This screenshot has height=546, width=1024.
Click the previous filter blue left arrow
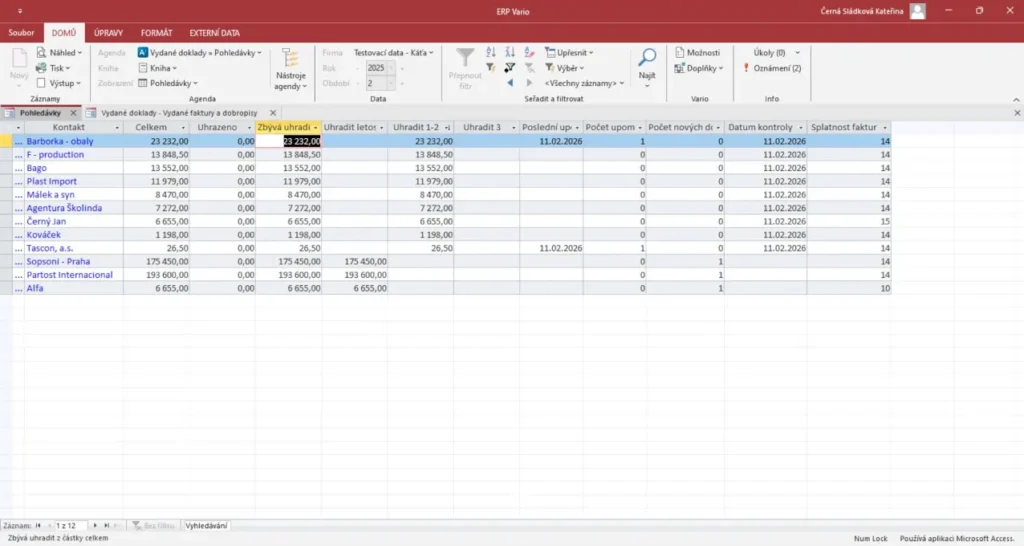(512, 83)
